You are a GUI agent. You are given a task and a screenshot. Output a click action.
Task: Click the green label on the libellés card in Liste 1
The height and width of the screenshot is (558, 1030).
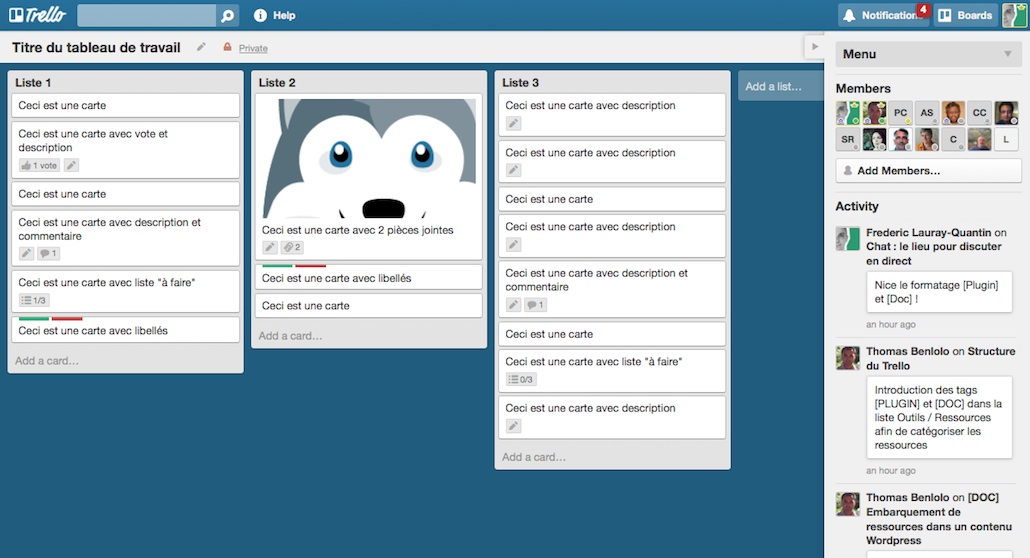tap(34, 319)
